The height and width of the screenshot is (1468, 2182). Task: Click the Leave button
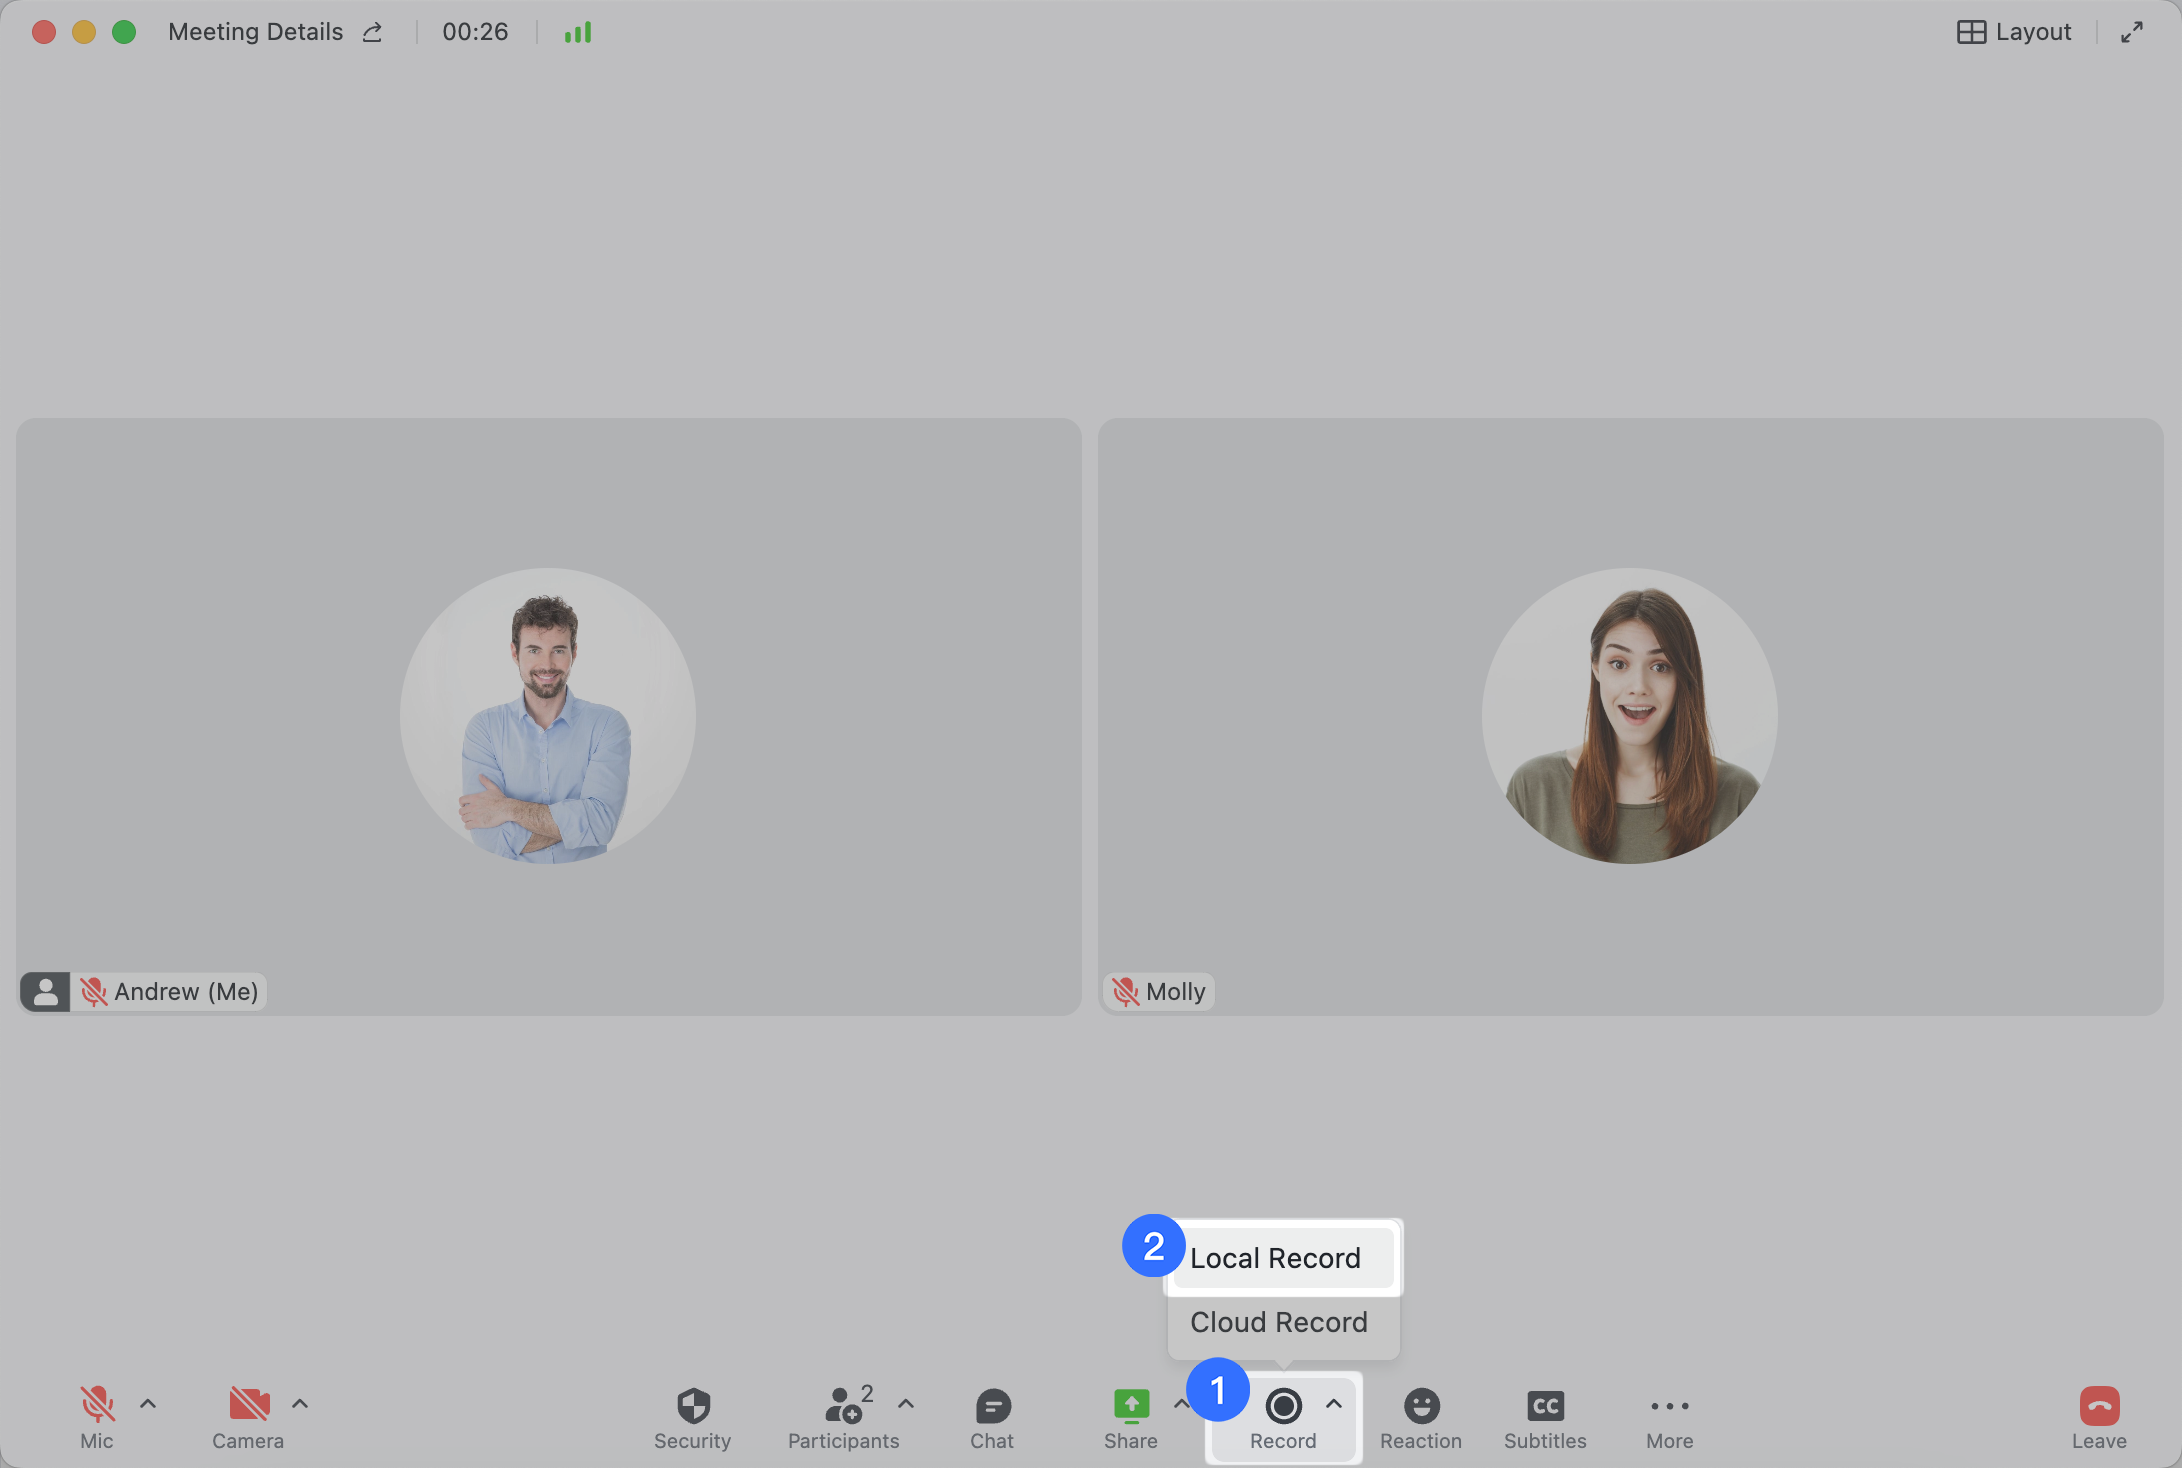tap(2098, 1405)
